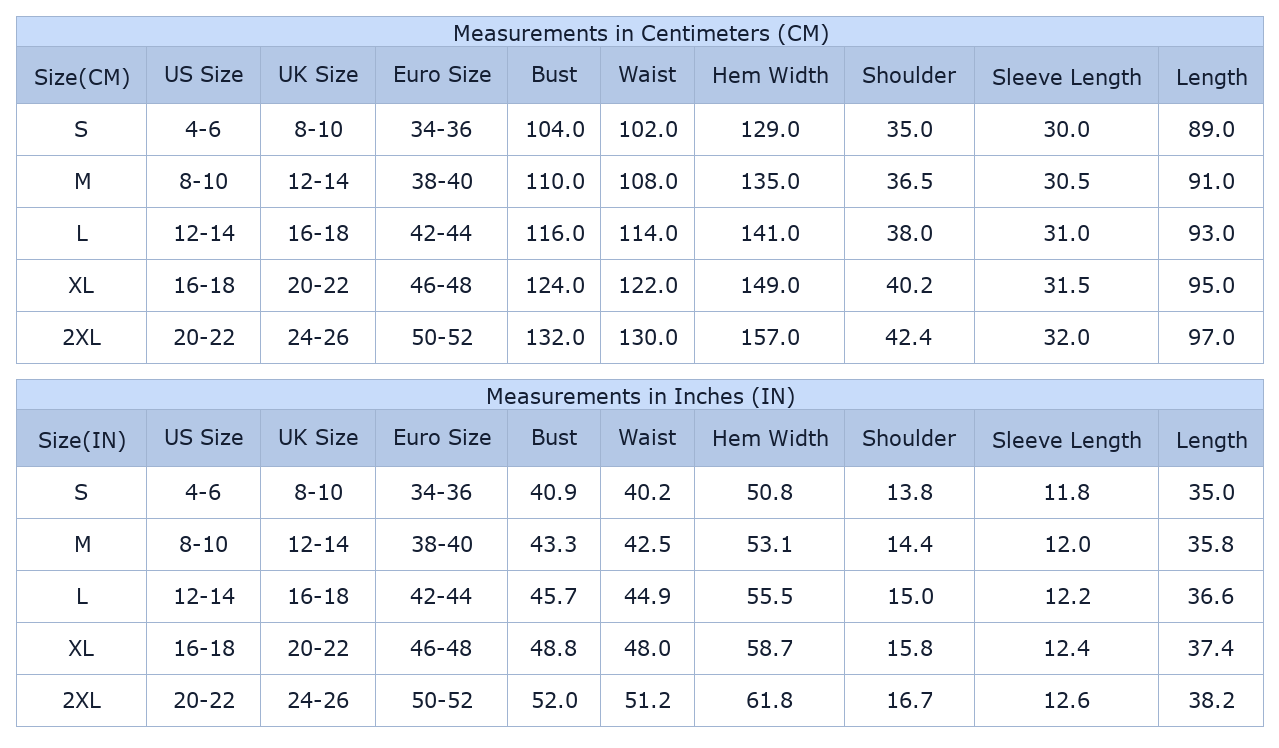Click the "Measurements in Inches (IN)" title
The image size is (1279, 748).
(640, 396)
